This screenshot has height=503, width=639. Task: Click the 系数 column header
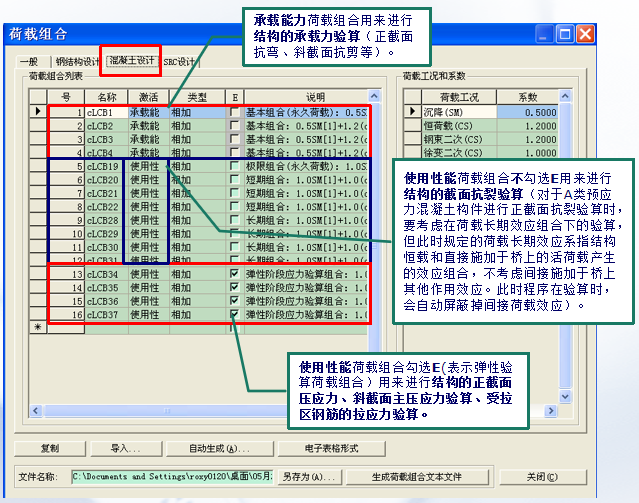[528, 97]
